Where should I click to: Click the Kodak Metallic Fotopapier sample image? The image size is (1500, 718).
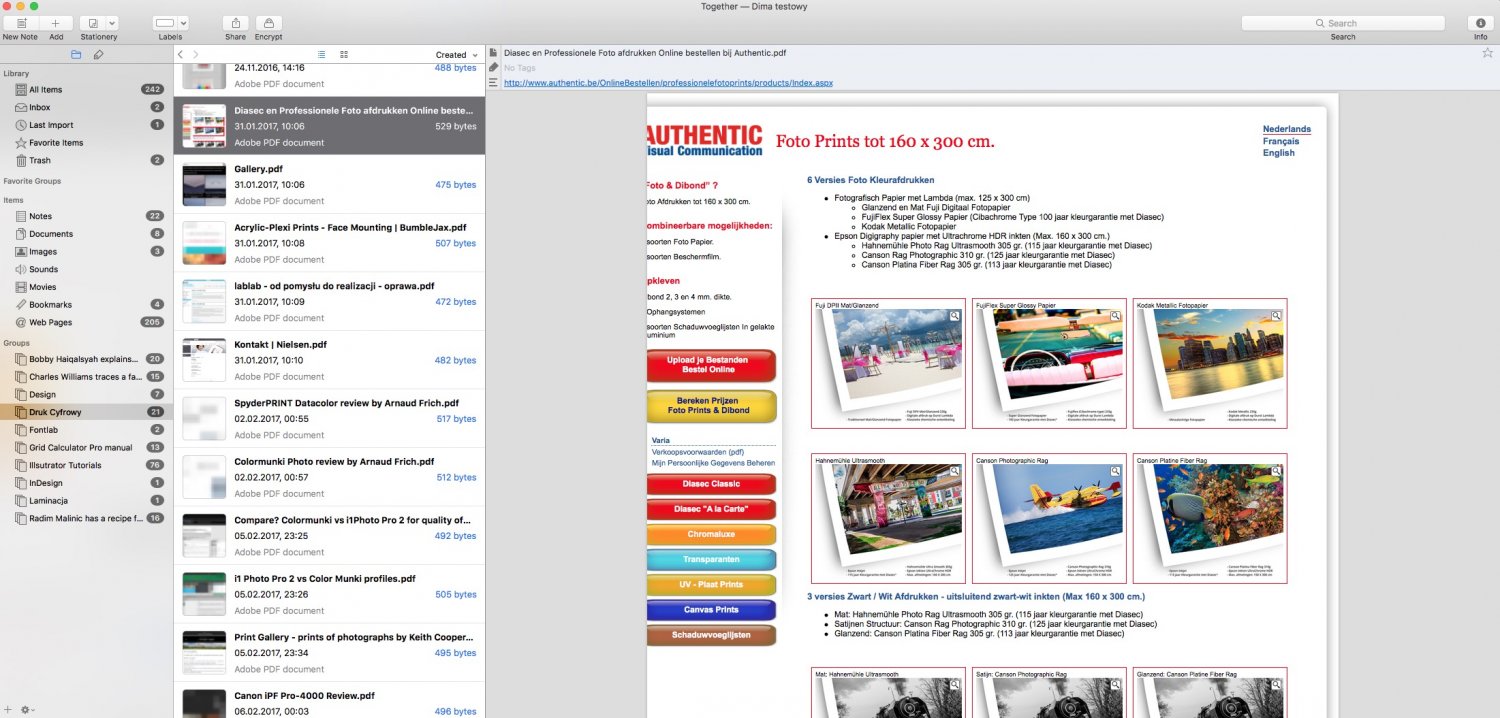pyautogui.click(x=1210, y=364)
